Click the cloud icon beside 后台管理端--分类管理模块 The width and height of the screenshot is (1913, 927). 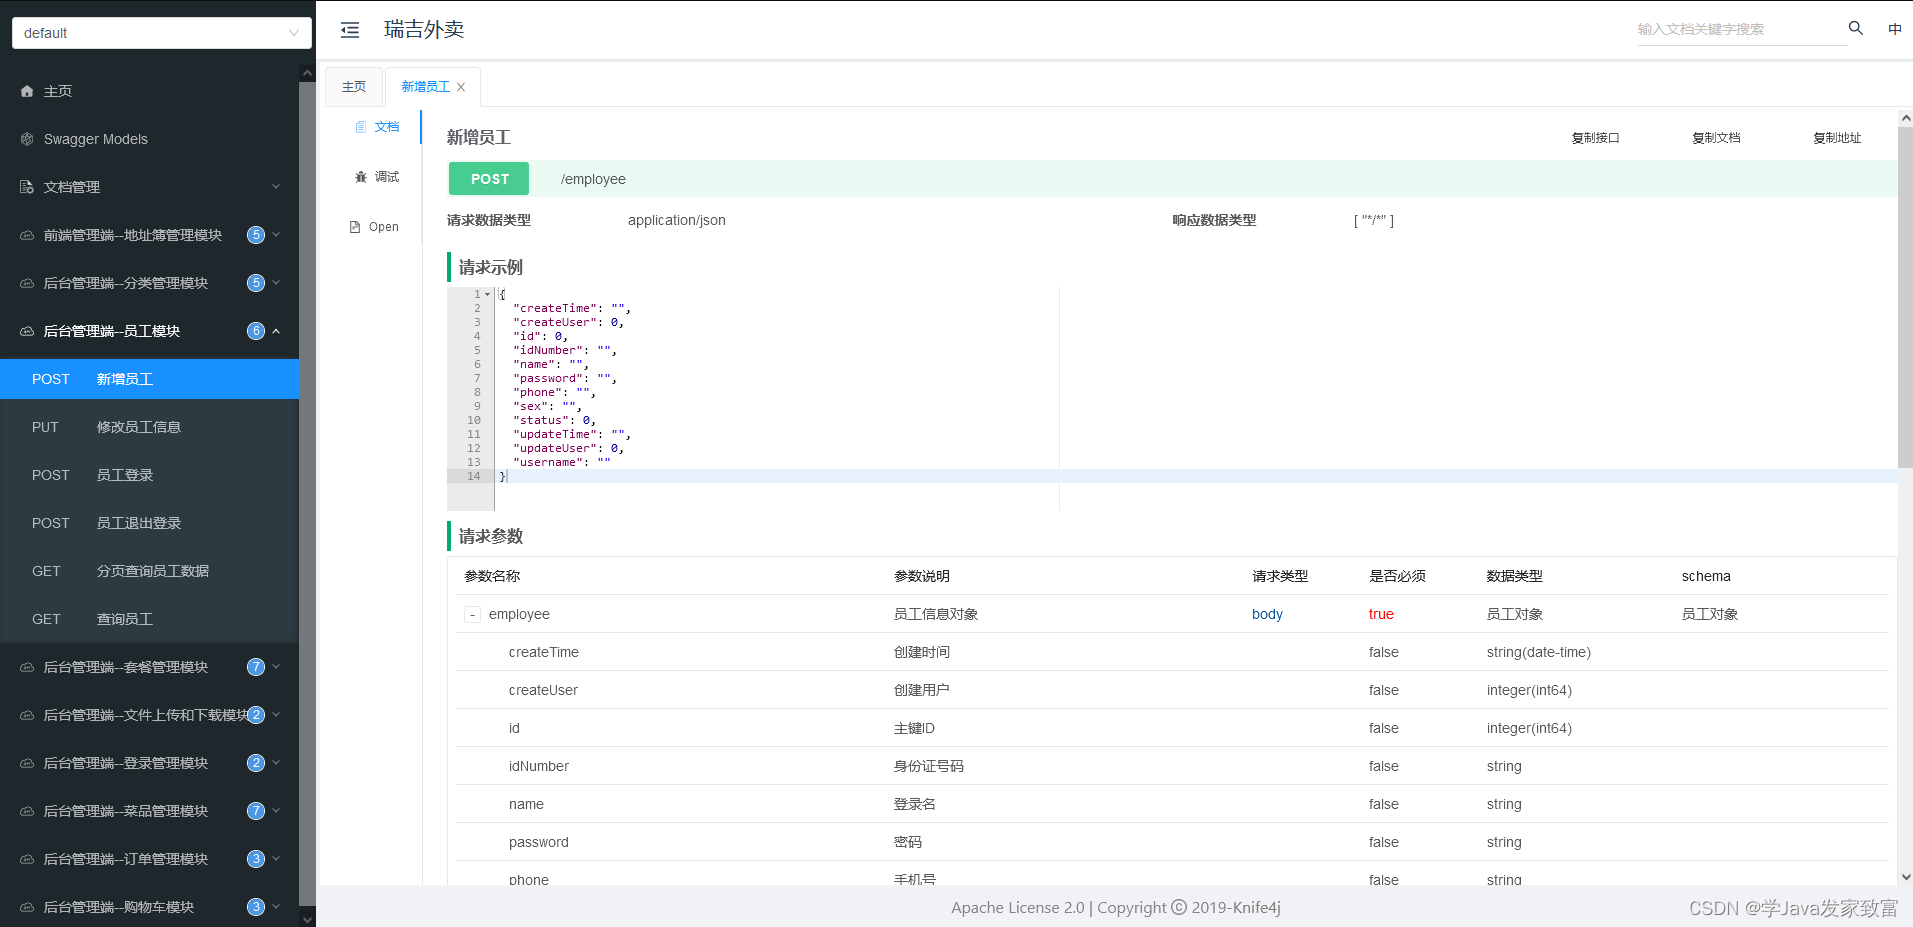click(x=27, y=283)
